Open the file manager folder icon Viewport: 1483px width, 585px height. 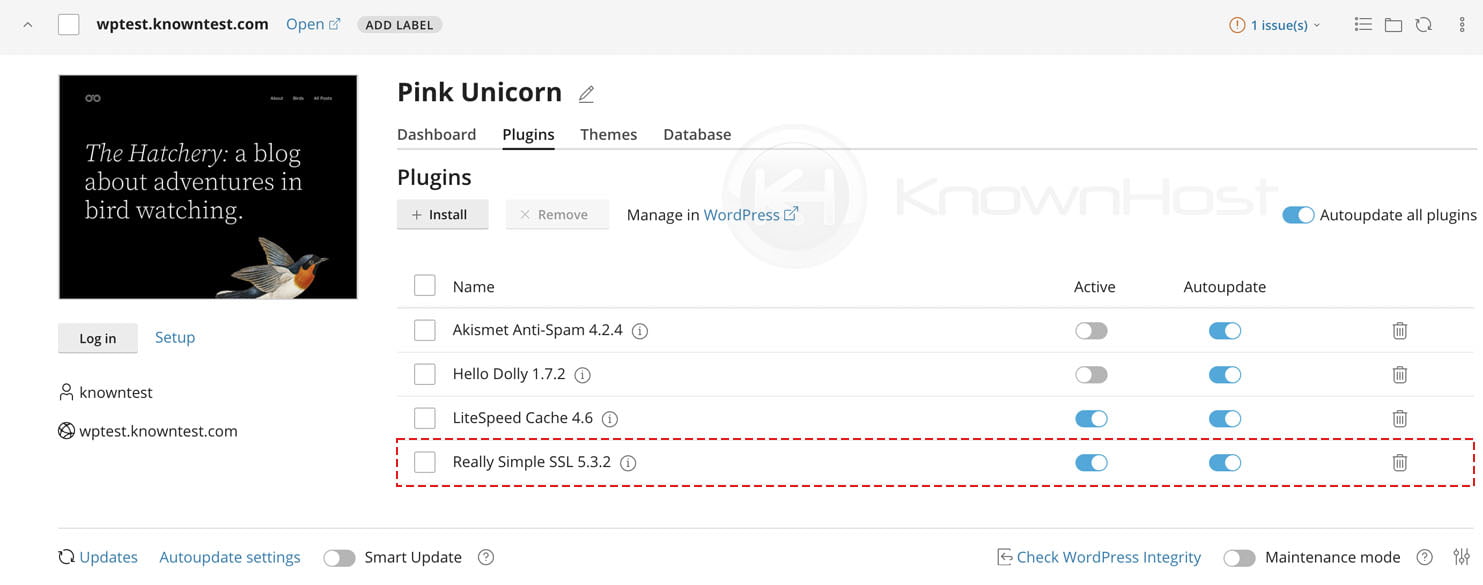coord(1393,24)
